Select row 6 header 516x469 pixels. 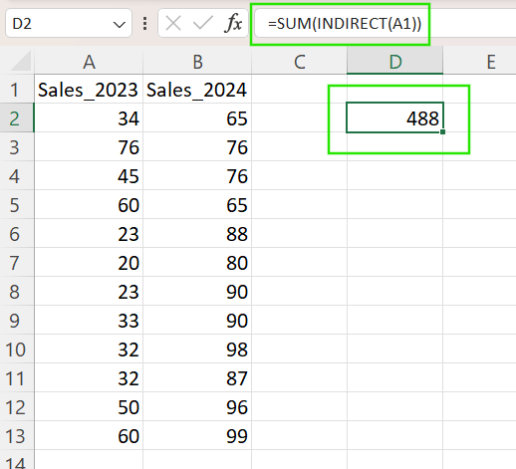pyautogui.click(x=17, y=234)
